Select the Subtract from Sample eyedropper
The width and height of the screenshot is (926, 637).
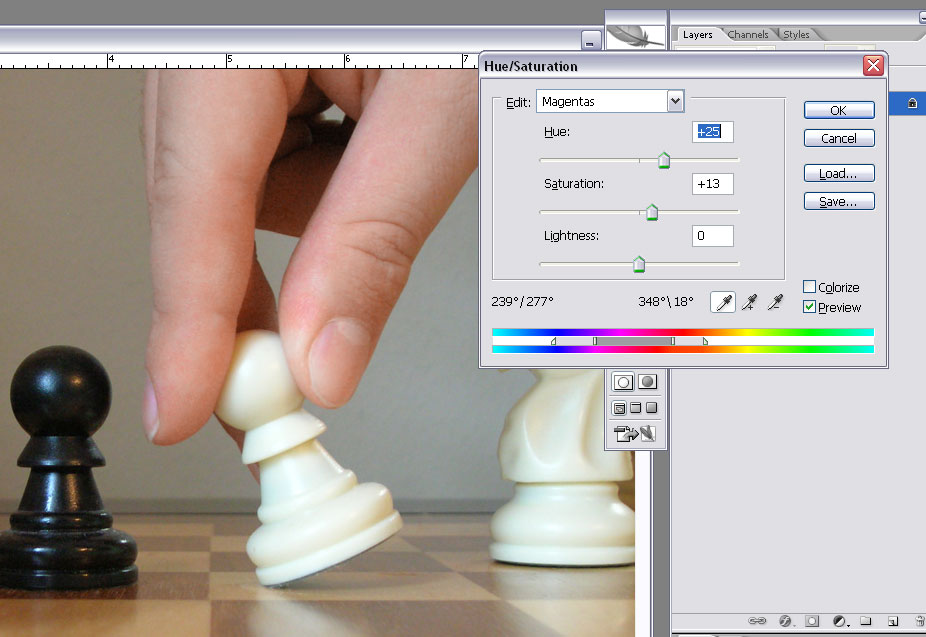point(775,302)
